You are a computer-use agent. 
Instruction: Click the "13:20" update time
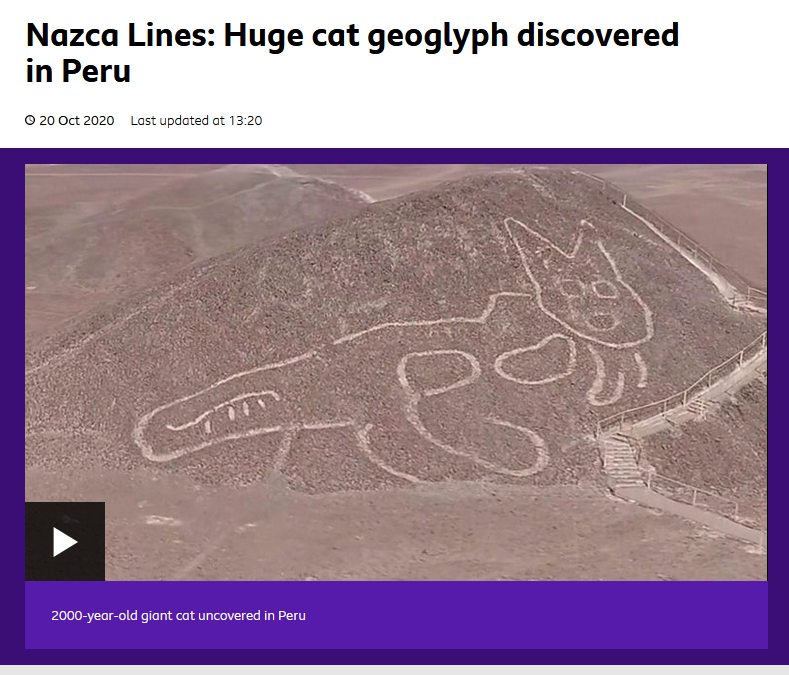[x=246, y=121]
